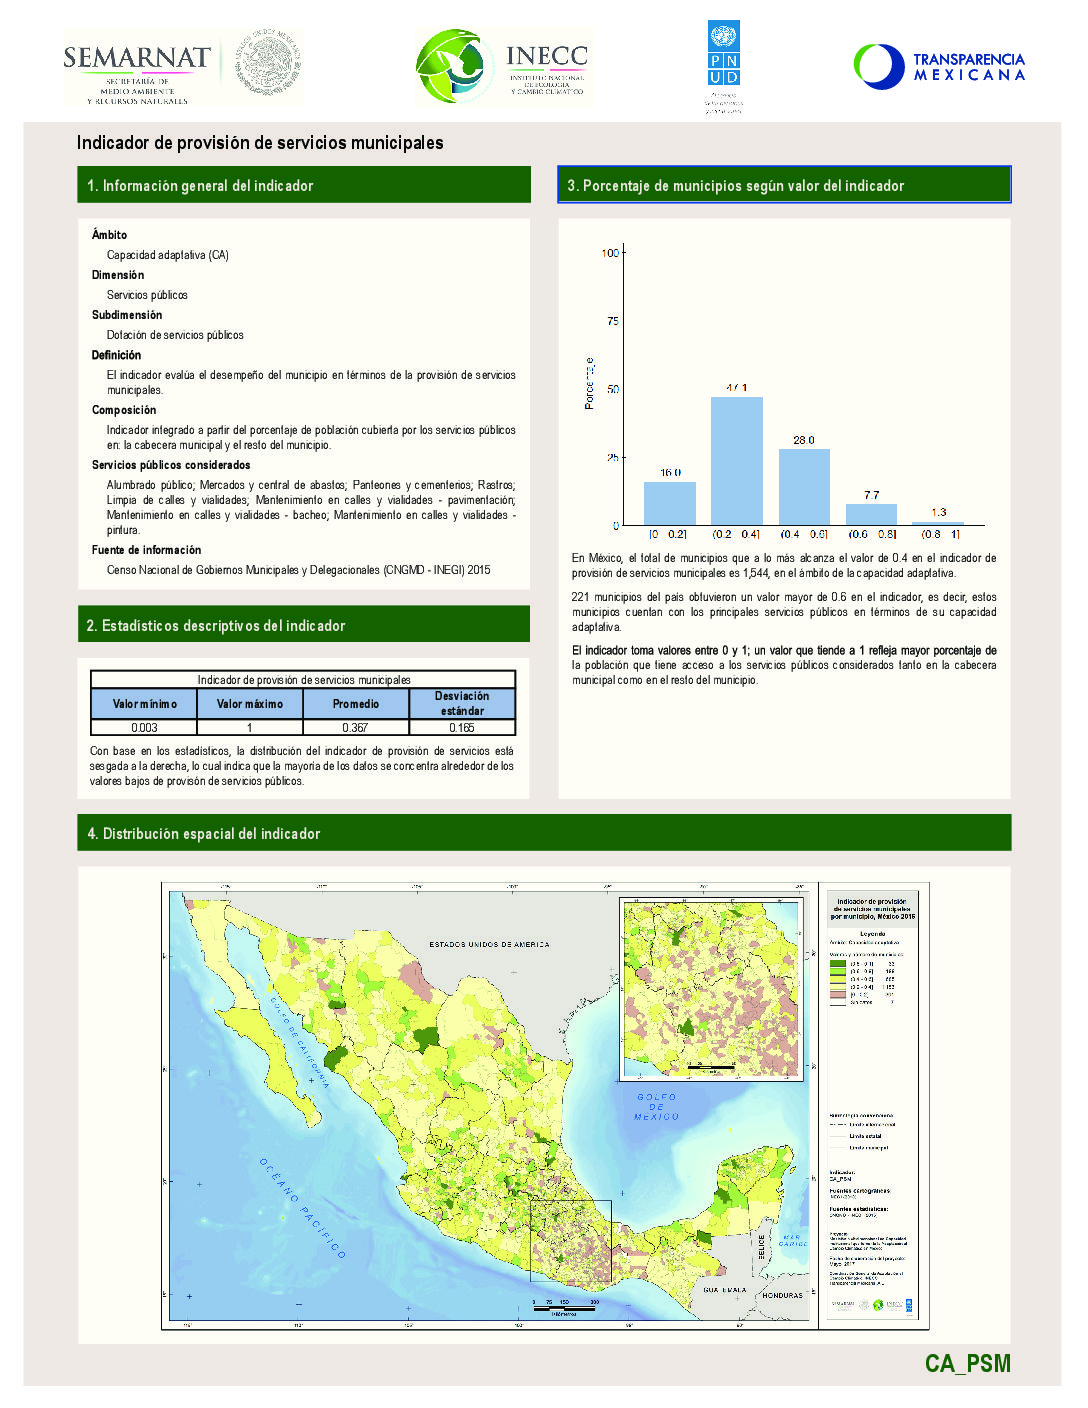The height and width of the screenshot is (1408, 1088).
Task: Click header '1. Información general del indicador'
Action: click(304, 185)
